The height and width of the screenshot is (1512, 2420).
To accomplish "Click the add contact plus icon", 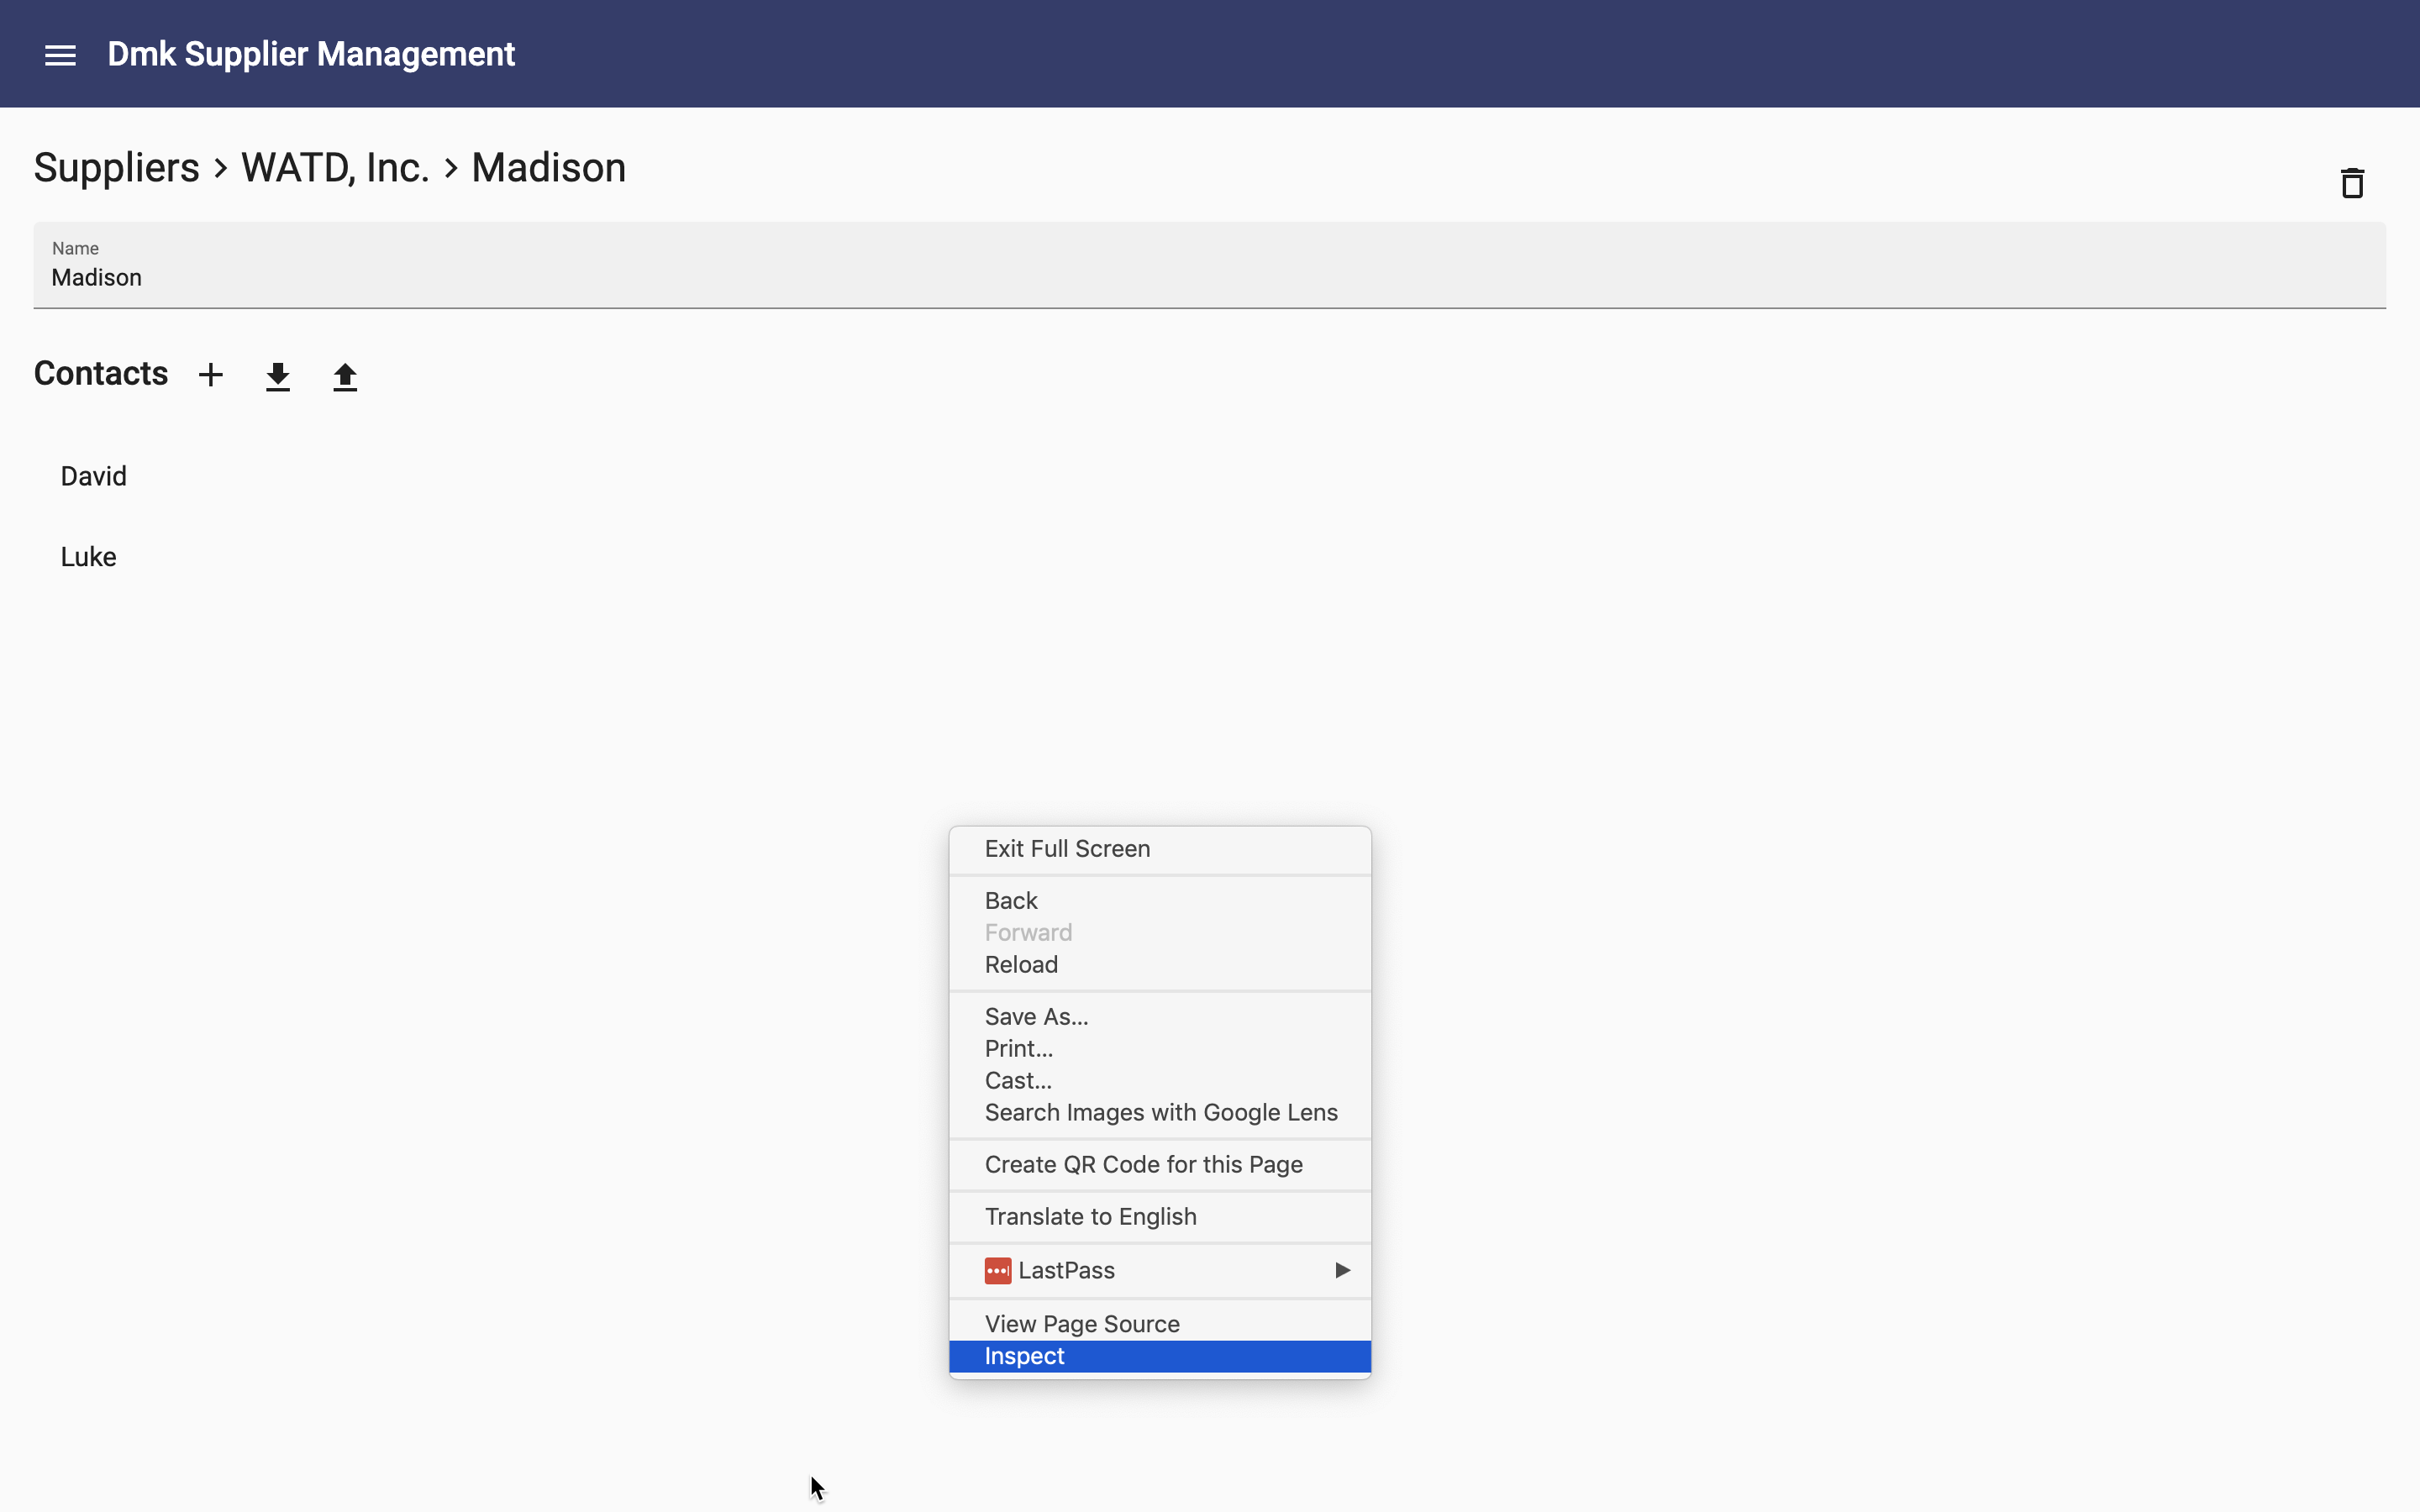I will pyautogui.click(x=209, y=375).
